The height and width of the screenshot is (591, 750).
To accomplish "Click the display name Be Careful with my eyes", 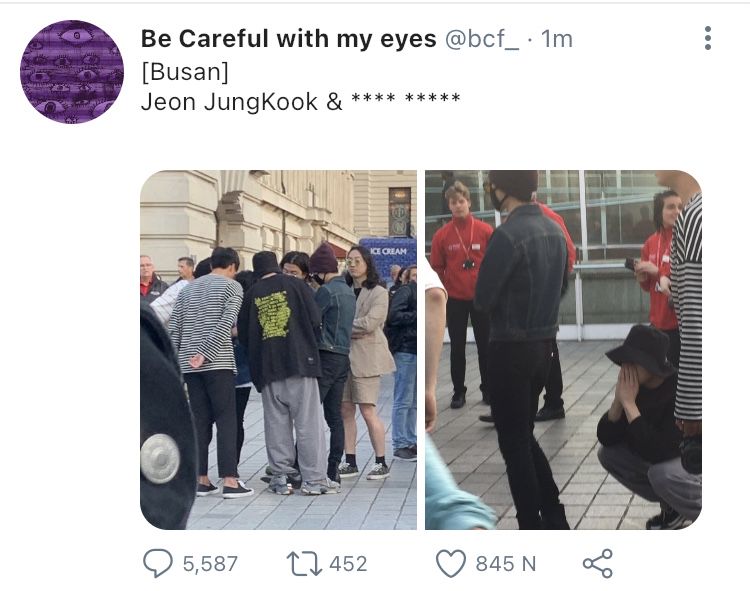I will [x=288, y=39].
